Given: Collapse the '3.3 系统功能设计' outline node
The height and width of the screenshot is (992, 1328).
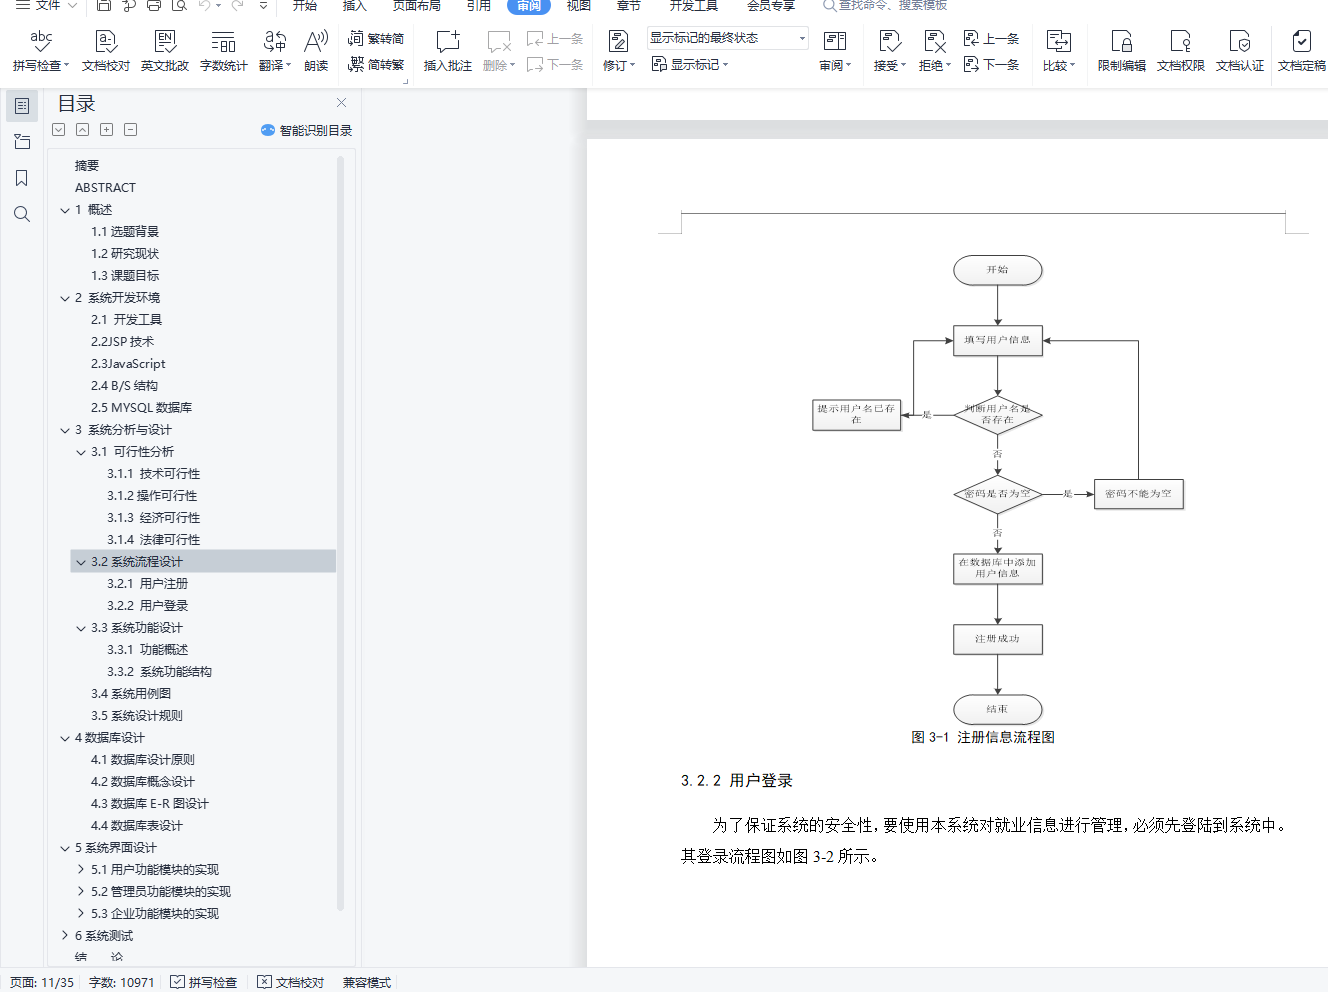Looking at the screenshot, I should [81, 628].
